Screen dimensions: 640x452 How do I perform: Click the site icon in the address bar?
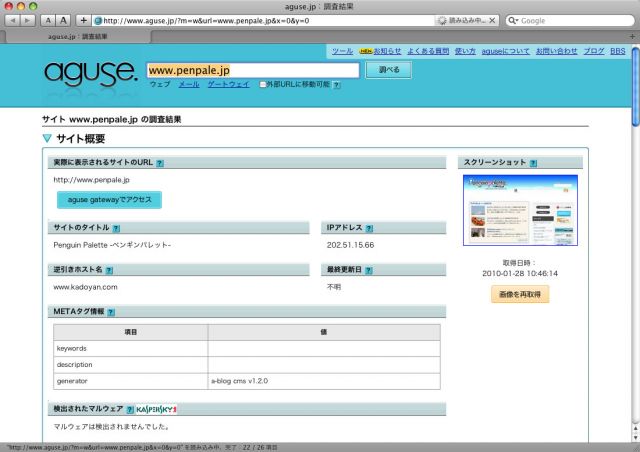click(98, 21)
